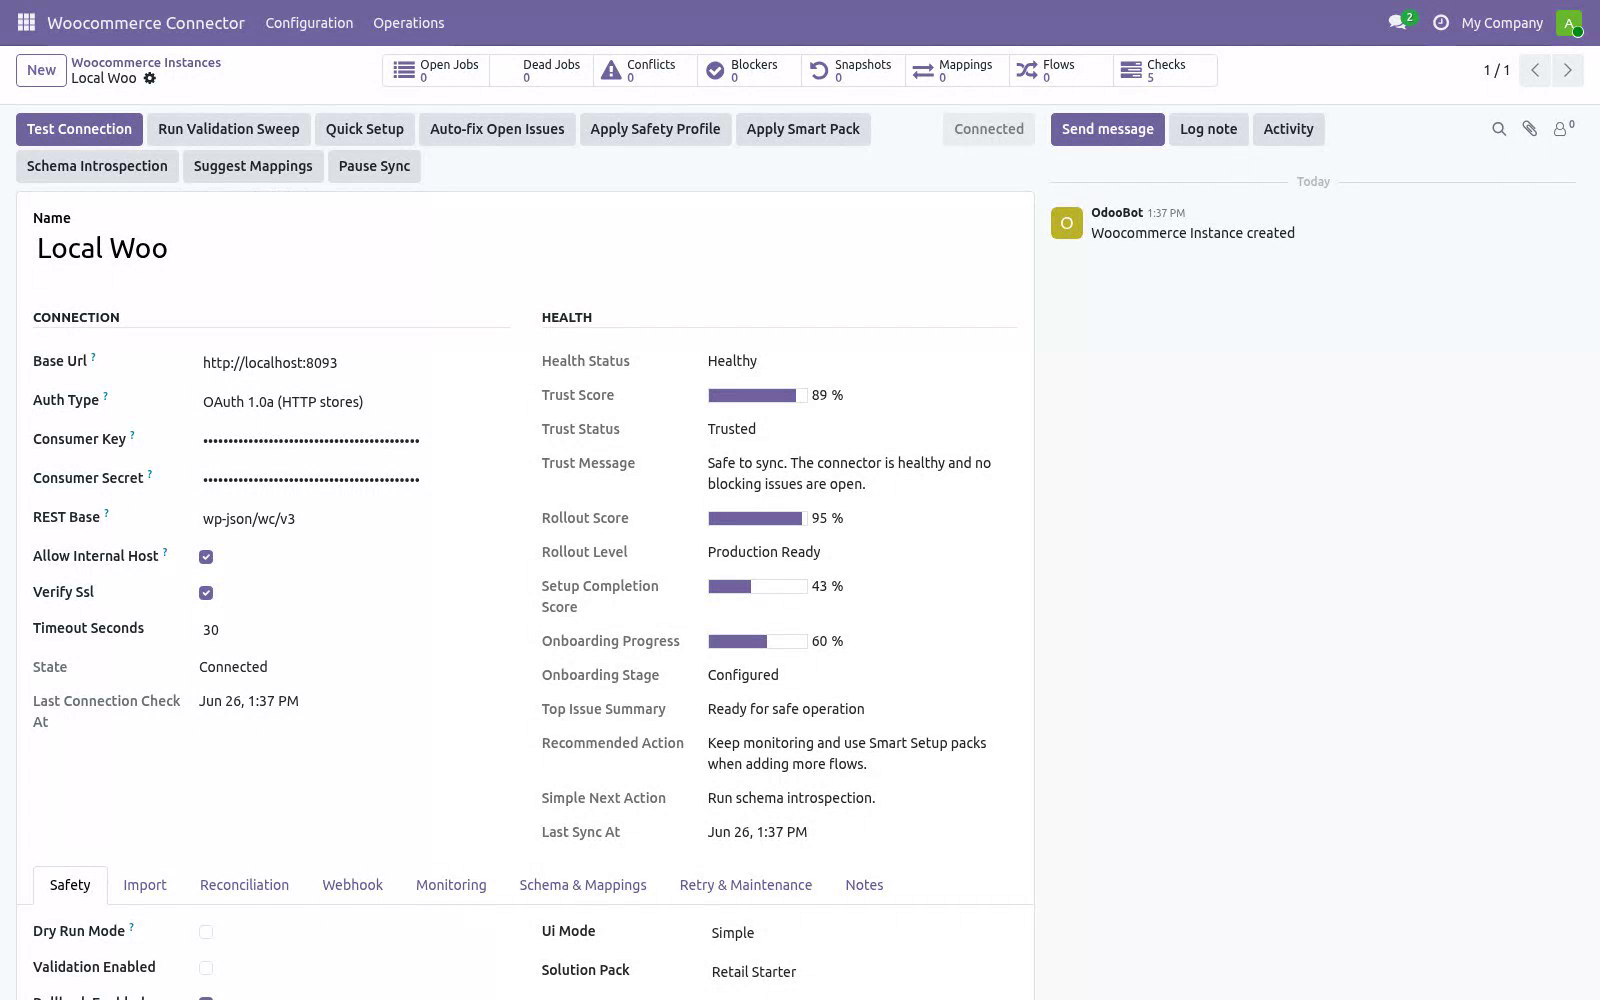Show help tooltip for Consumer Secret
This screenshot has height=1000, width=1600.
(150, 474)
